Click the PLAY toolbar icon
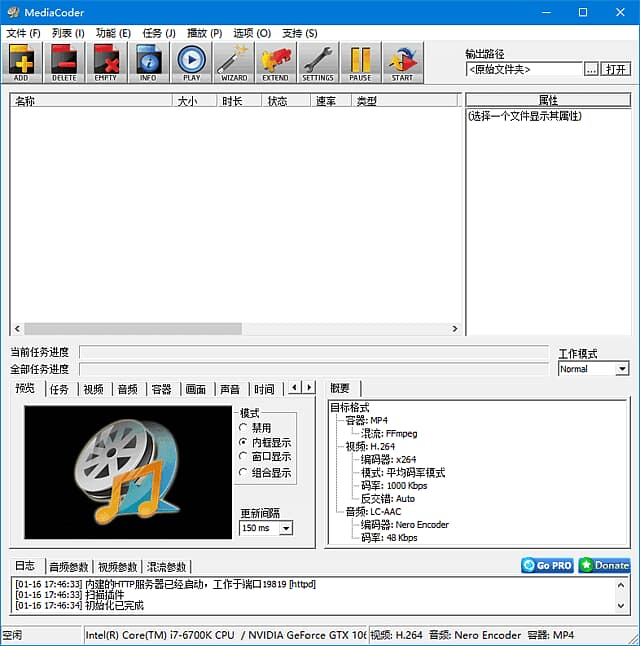The width and height of the screenshot is (640, 646). 191,62
